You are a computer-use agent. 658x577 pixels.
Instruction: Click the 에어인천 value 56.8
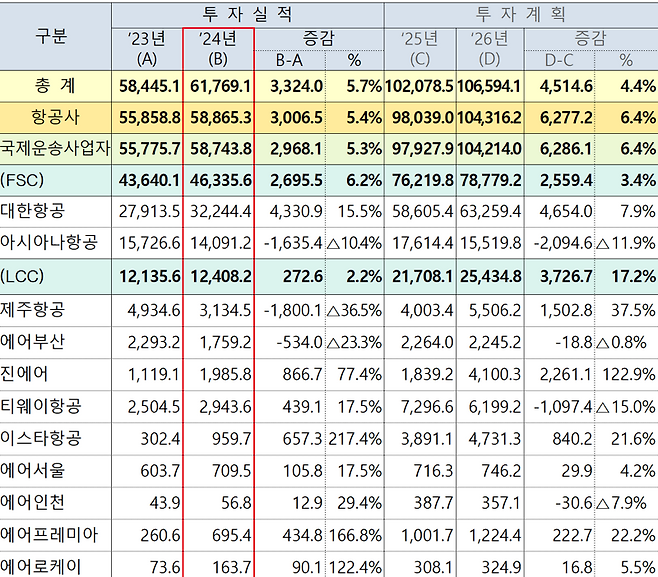(x=236, y=503)
